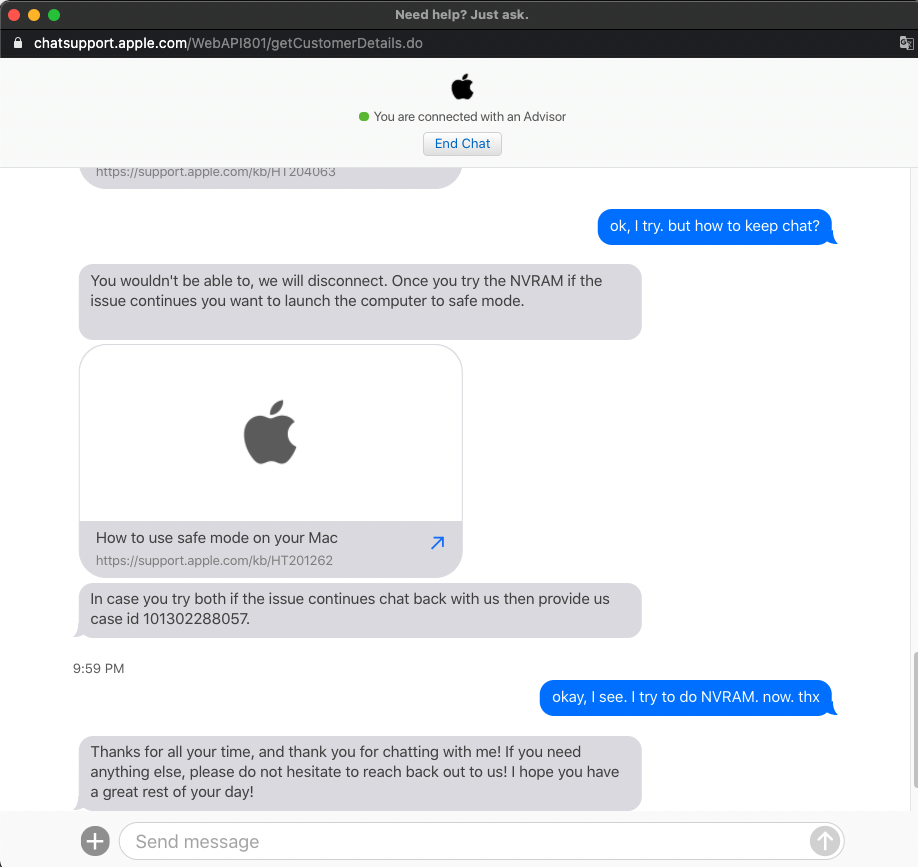Click How to use safe mode title

[x=217, y=537]
